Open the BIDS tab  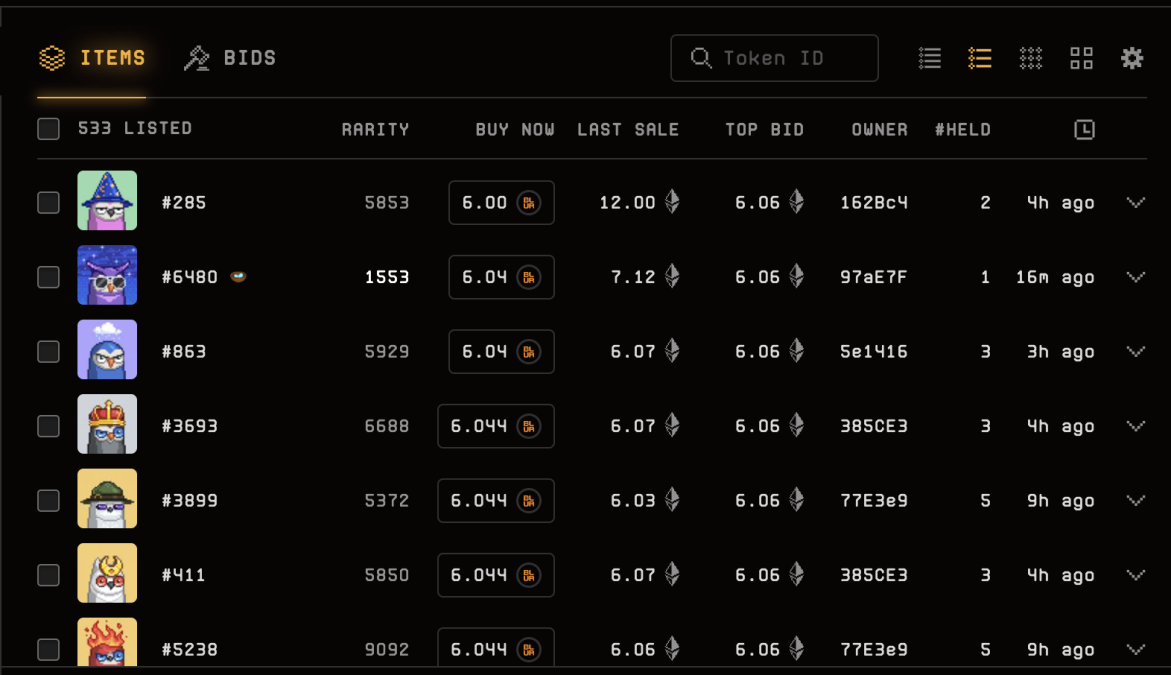click(x=230, y=57)
